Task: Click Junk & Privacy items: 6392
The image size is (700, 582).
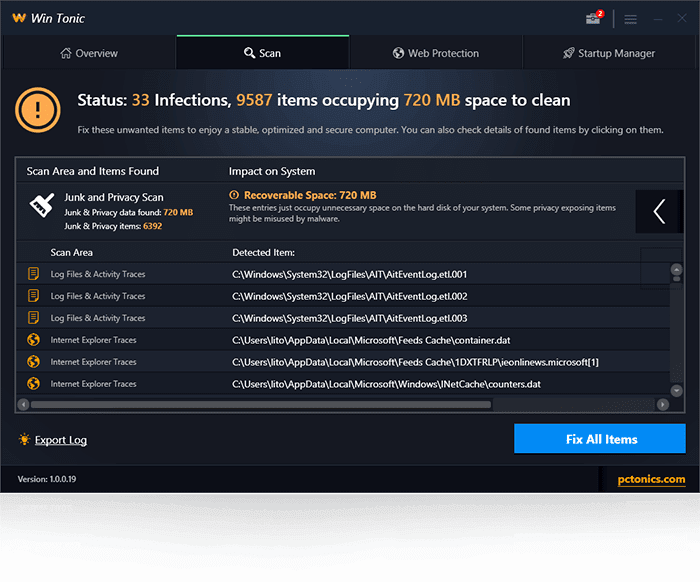Action: [113, 226]
